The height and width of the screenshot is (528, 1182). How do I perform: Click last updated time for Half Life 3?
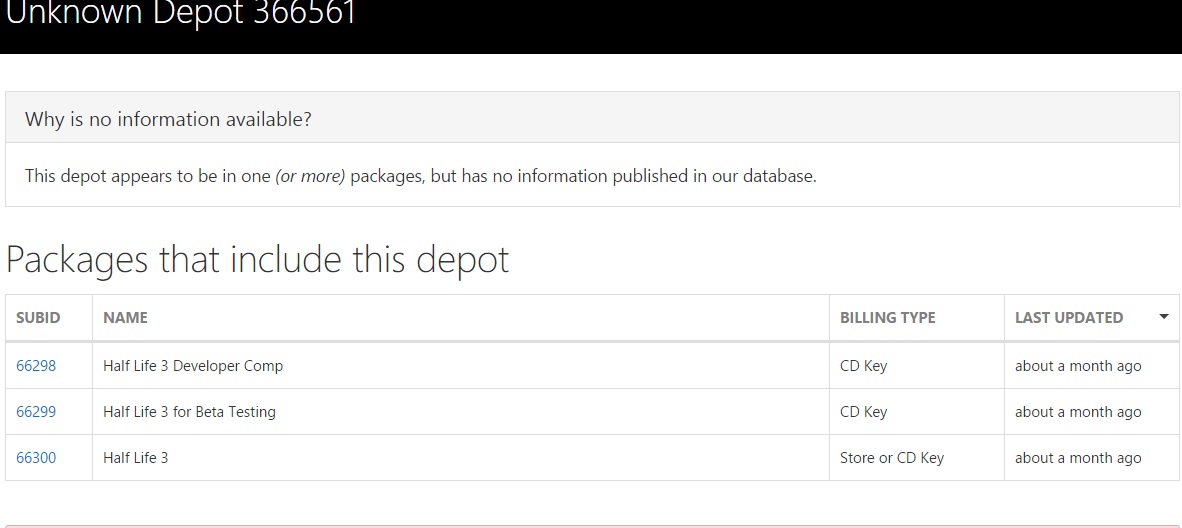point(1077,458)
